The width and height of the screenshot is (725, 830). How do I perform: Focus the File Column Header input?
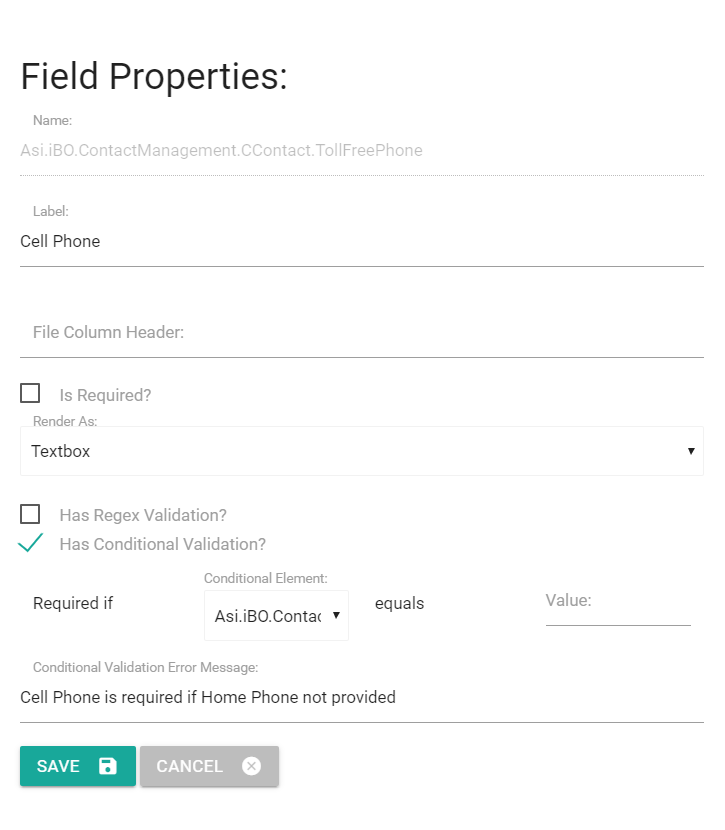pyautogui.click(x=361, y=333)
